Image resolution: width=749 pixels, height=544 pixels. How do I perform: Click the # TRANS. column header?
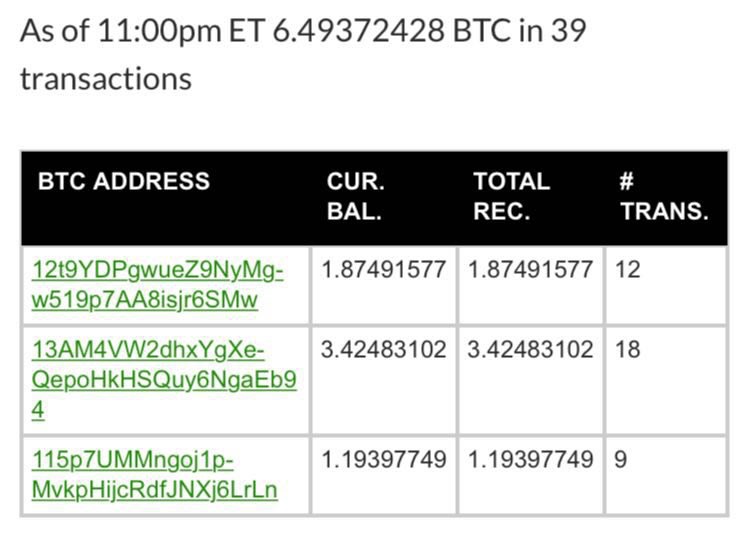(x=664, y=196)
